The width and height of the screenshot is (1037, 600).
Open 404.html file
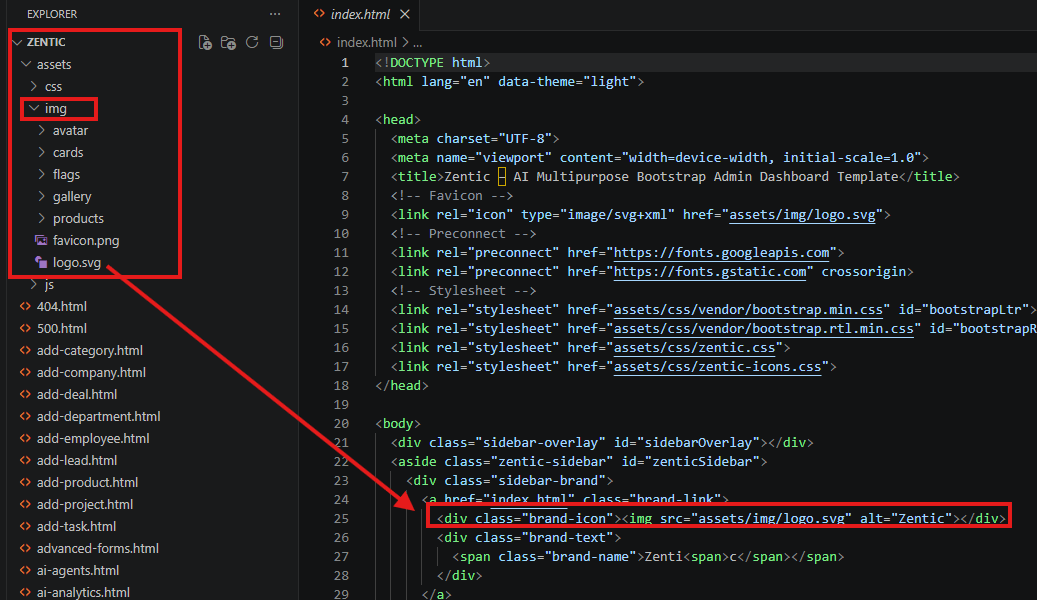[x=62, y=306]
